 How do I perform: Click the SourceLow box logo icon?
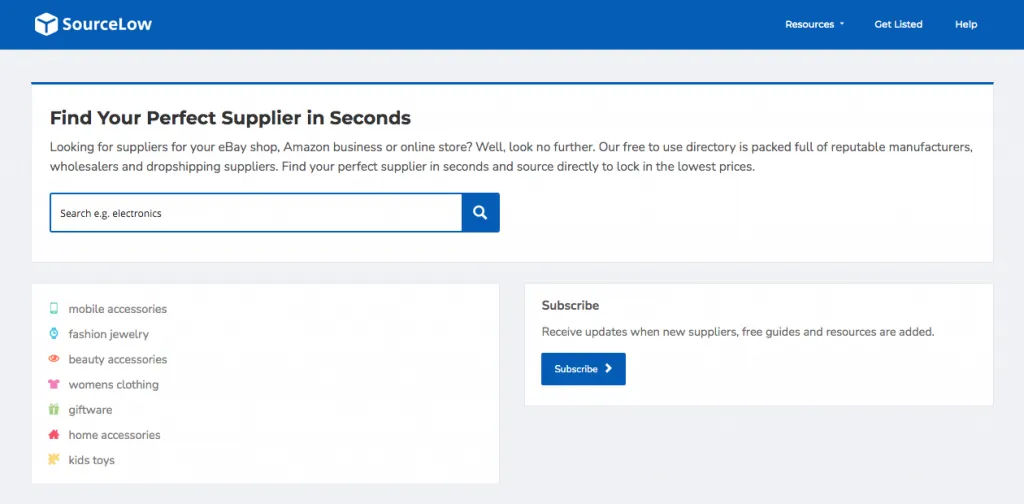click(46, 24)
